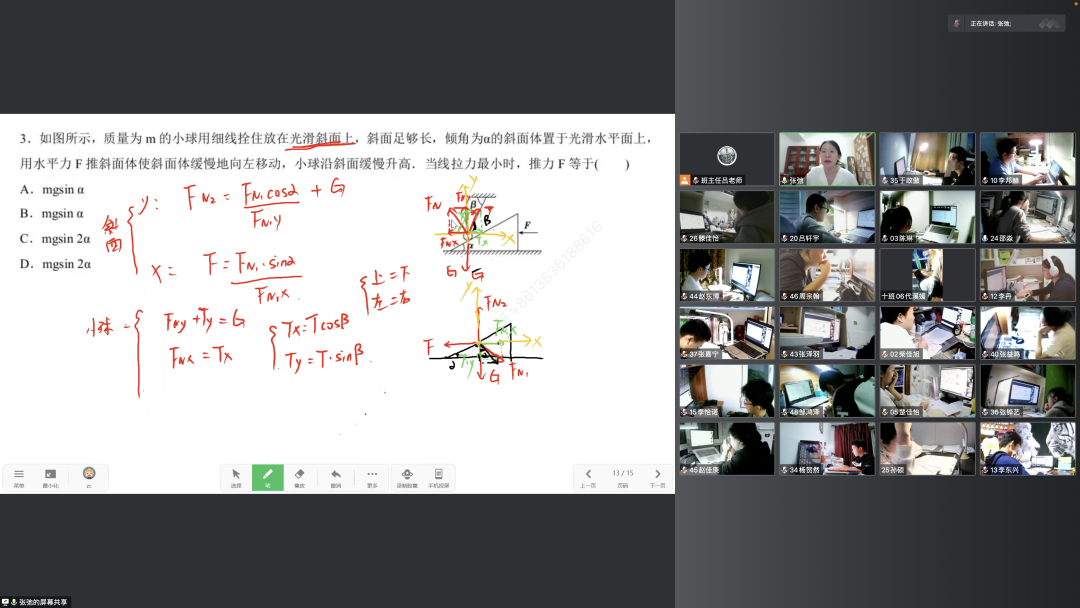
Task: Click the underlined text 光滑斜面上 in the question
Action: pos(322,138)
